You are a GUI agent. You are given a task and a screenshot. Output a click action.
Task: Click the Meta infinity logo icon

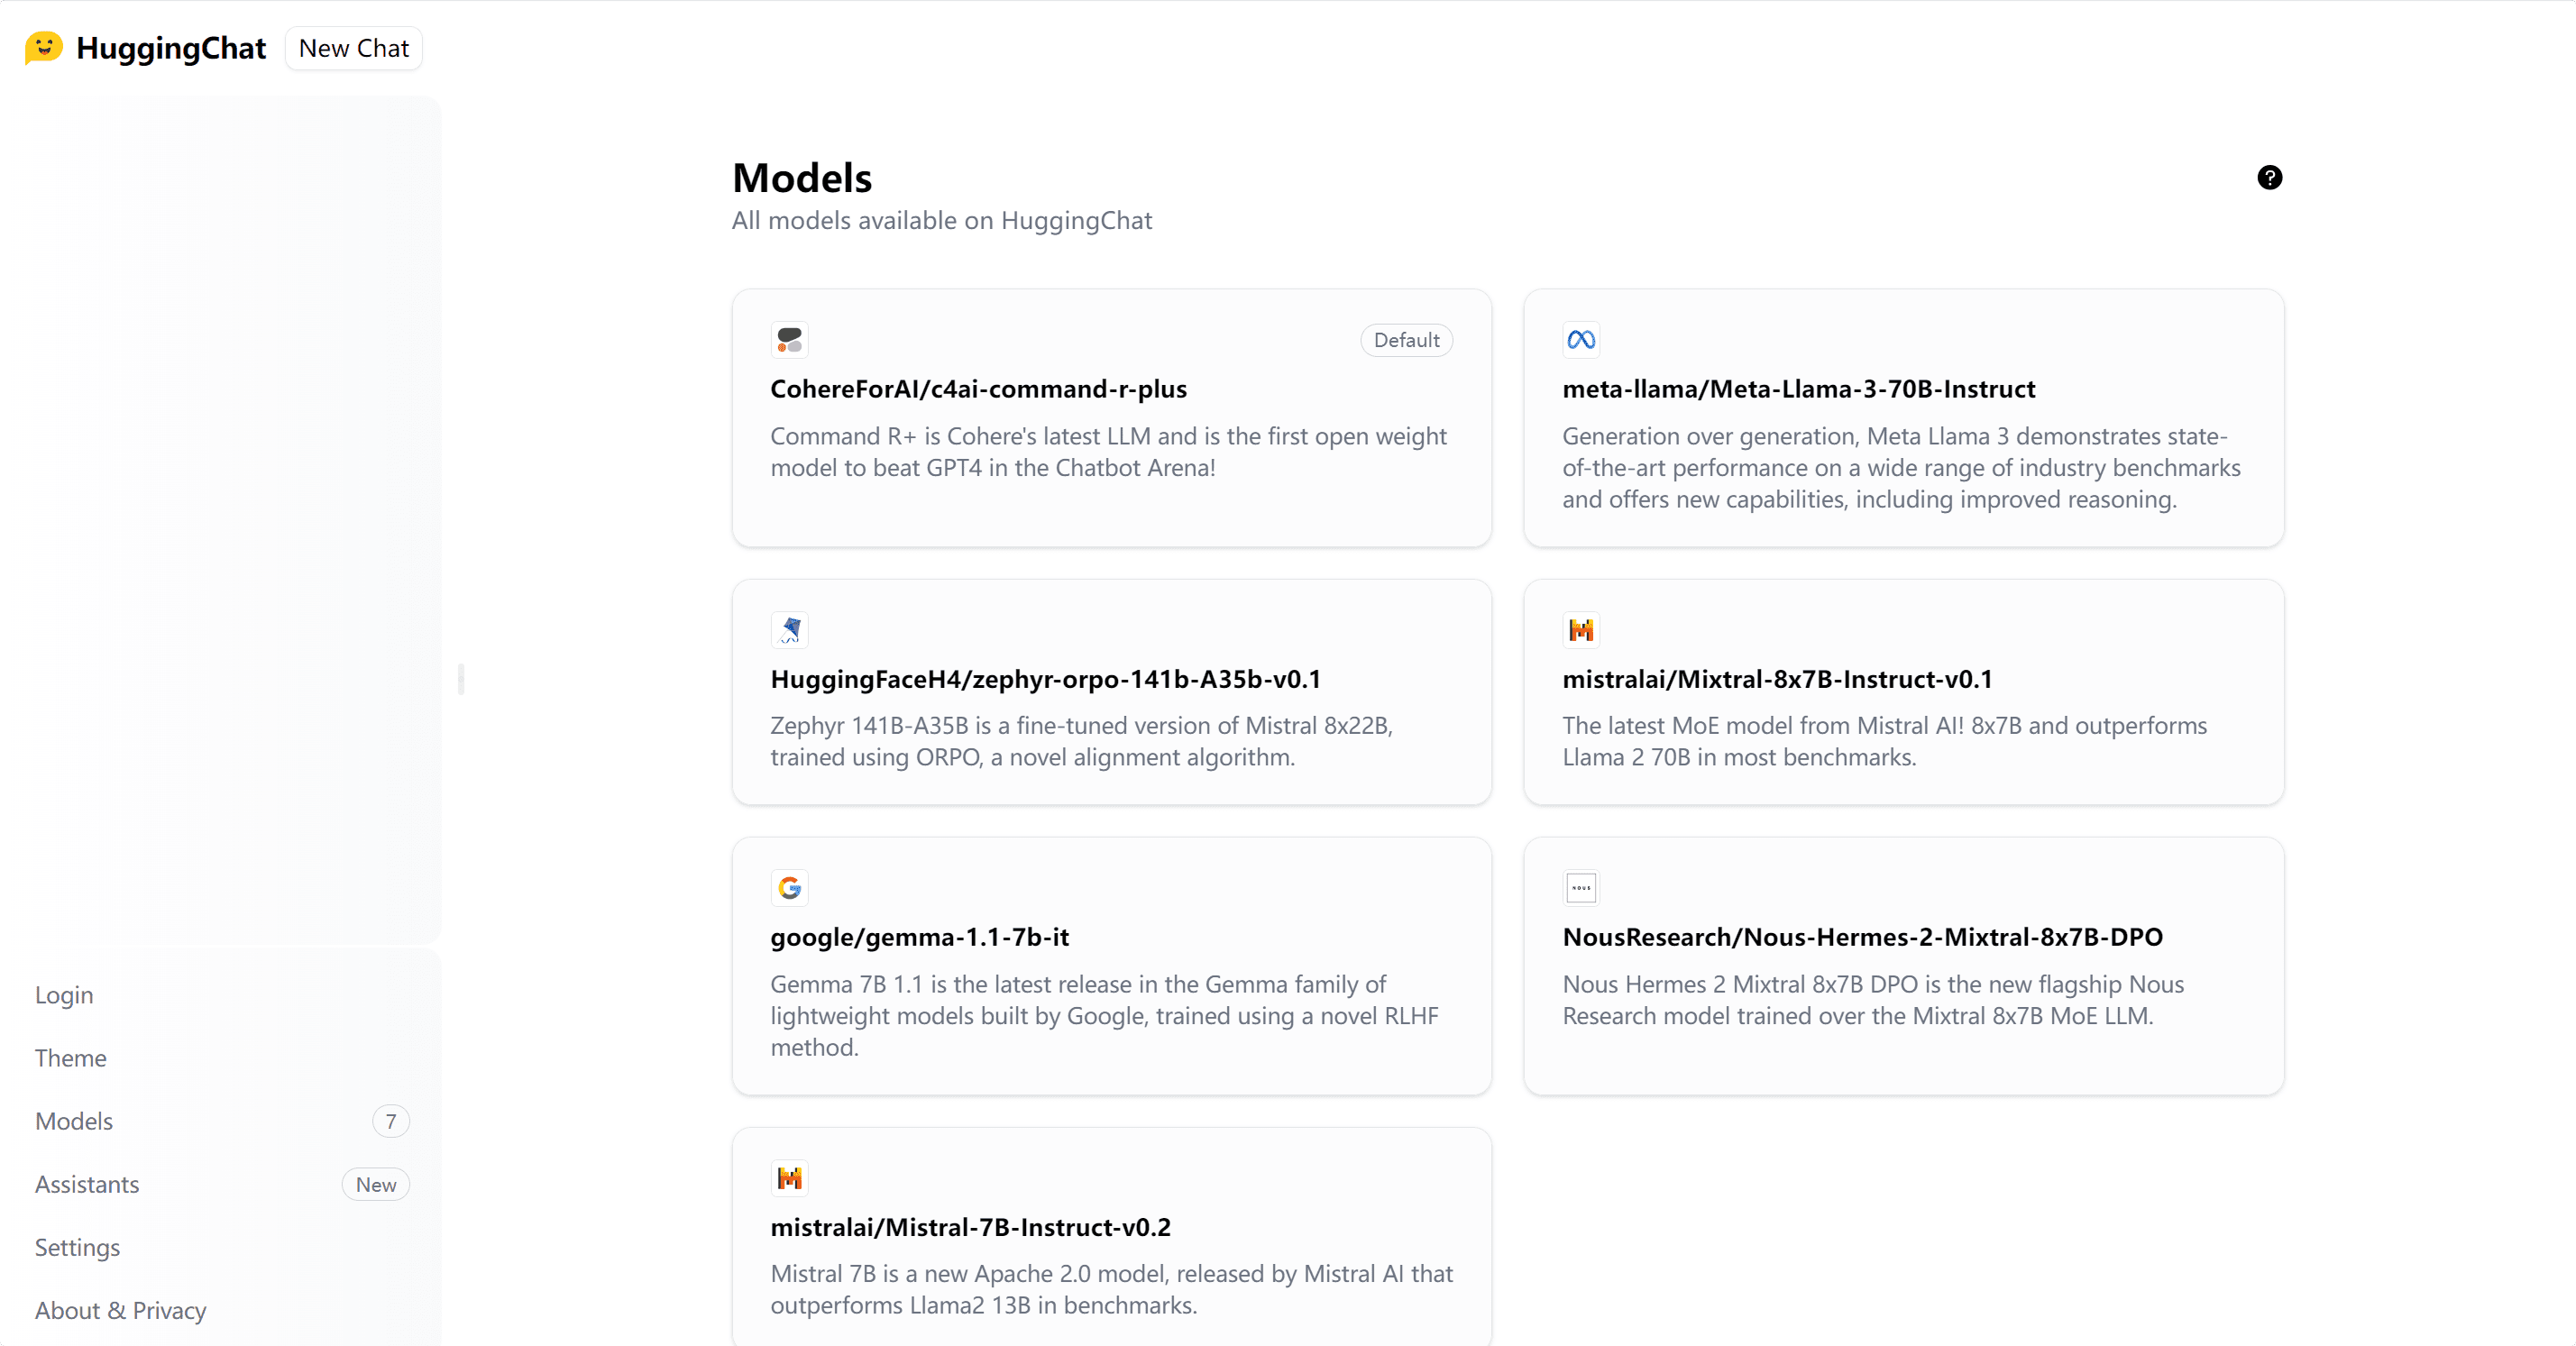coord(1581,340)
